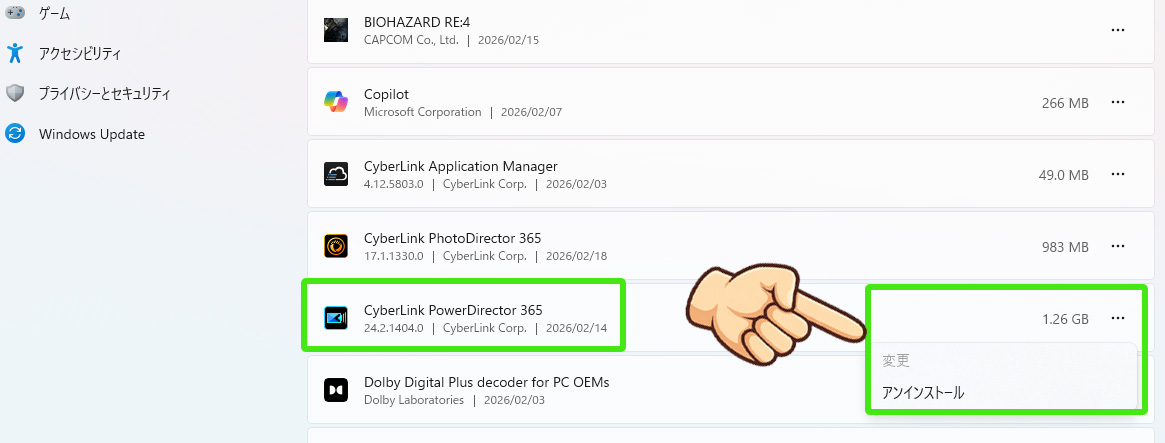Open more options for CyberLink PowerDirector 365
The height and width of the screenshot is (443, 1165).
click(1118, 318)
